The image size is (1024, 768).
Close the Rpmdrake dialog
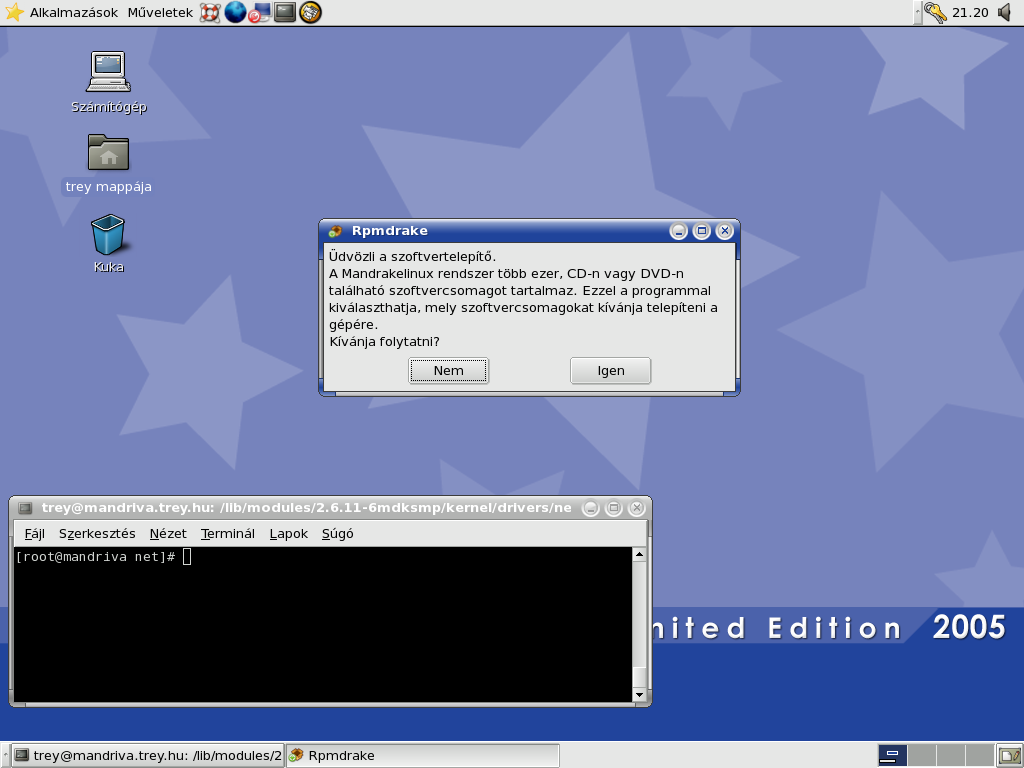[724, 231]
